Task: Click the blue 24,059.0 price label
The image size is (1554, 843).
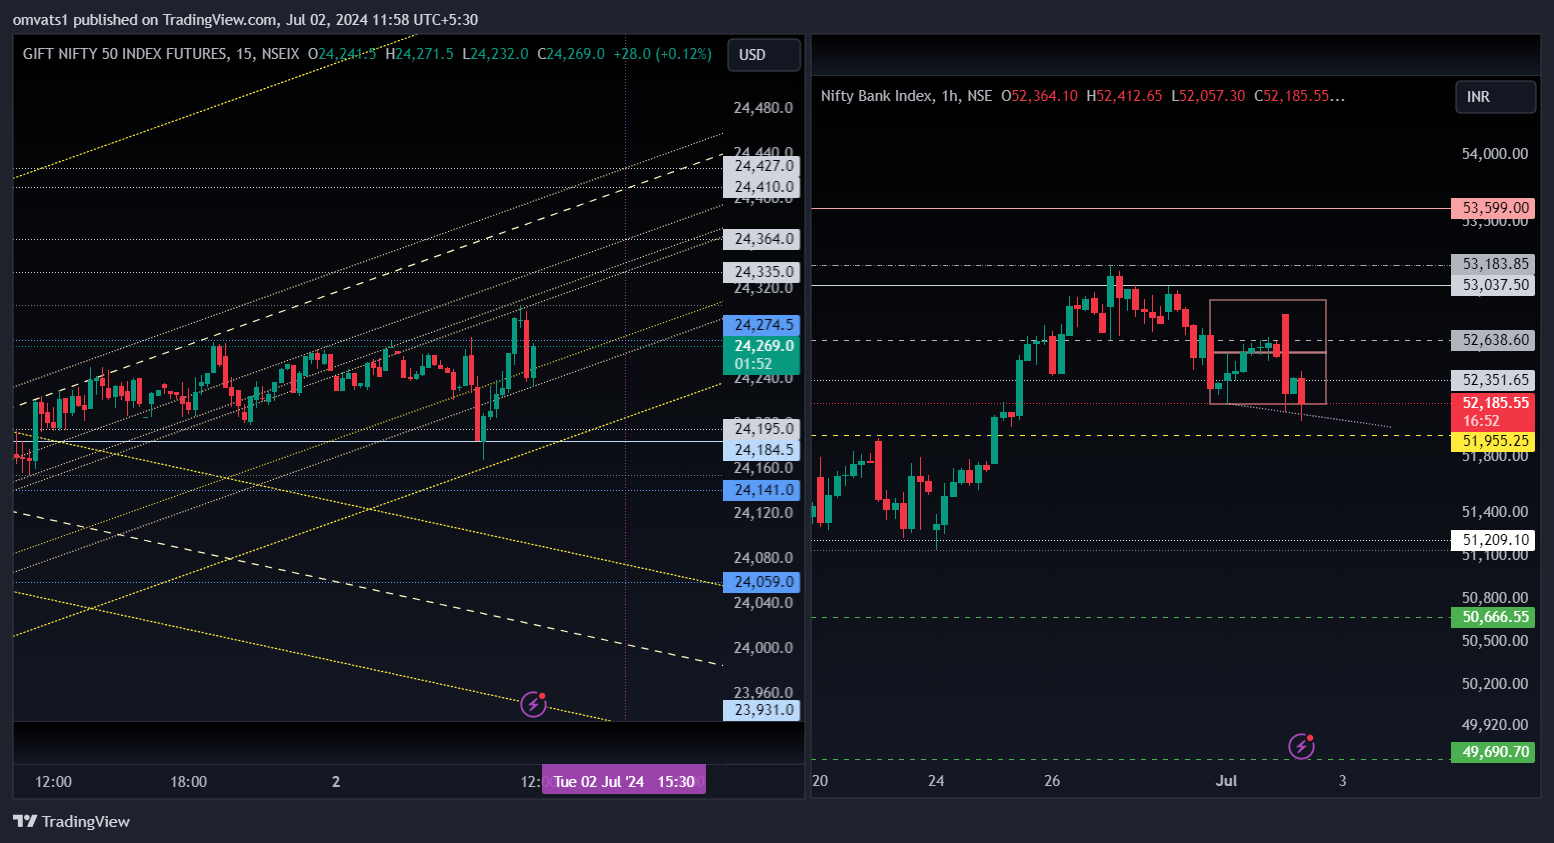Action: point(761,582)
